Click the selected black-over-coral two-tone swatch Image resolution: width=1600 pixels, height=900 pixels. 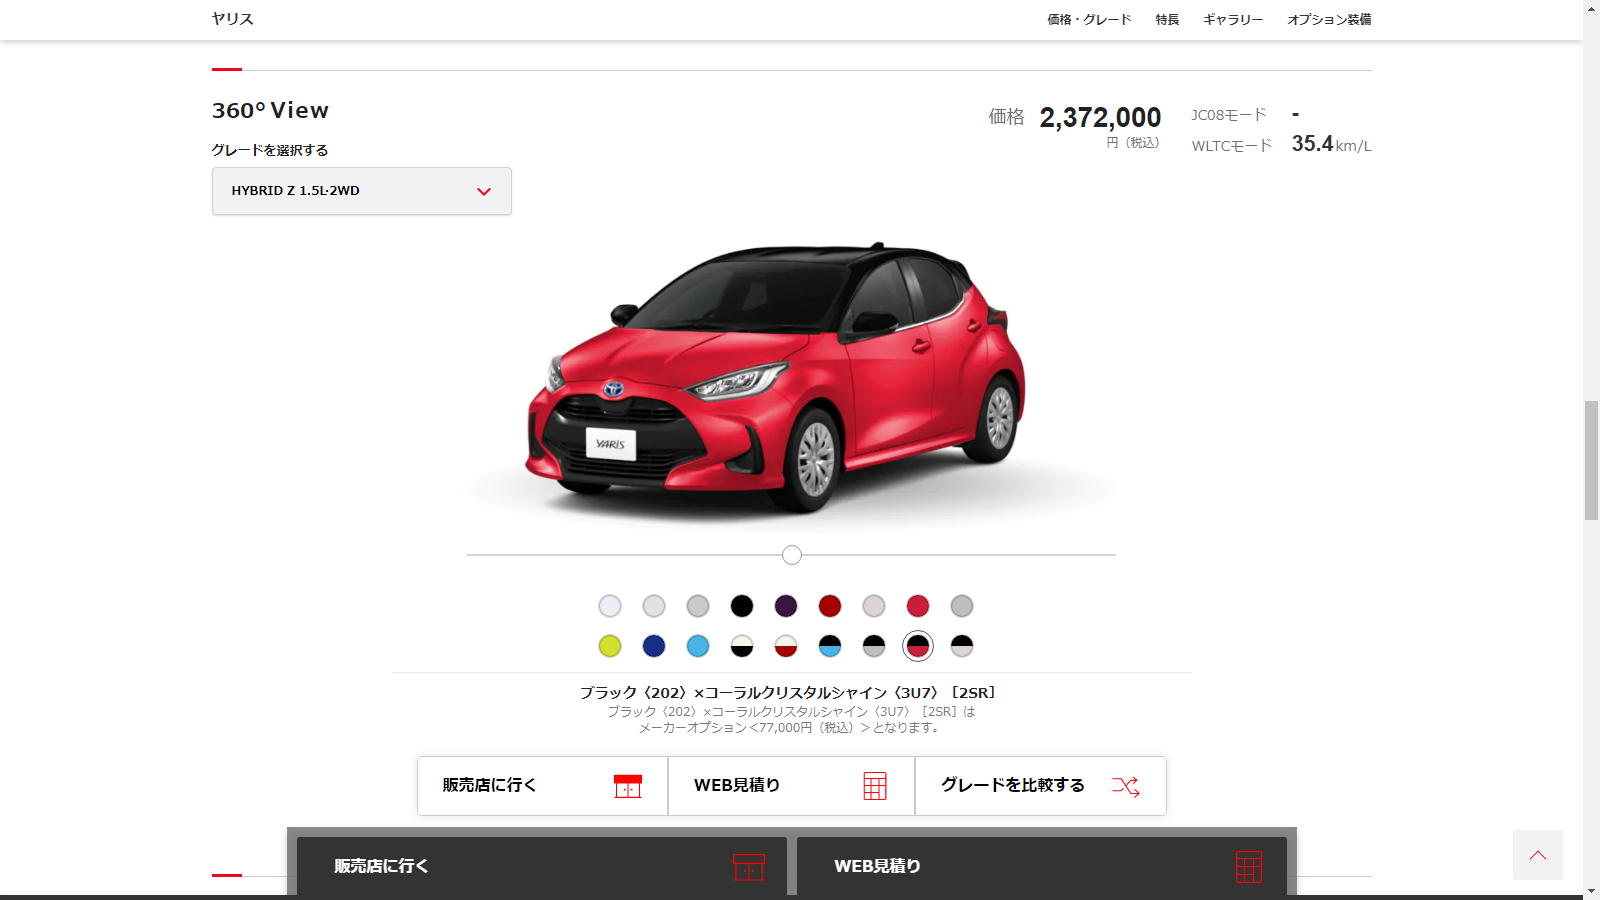[x=918, y=646]
